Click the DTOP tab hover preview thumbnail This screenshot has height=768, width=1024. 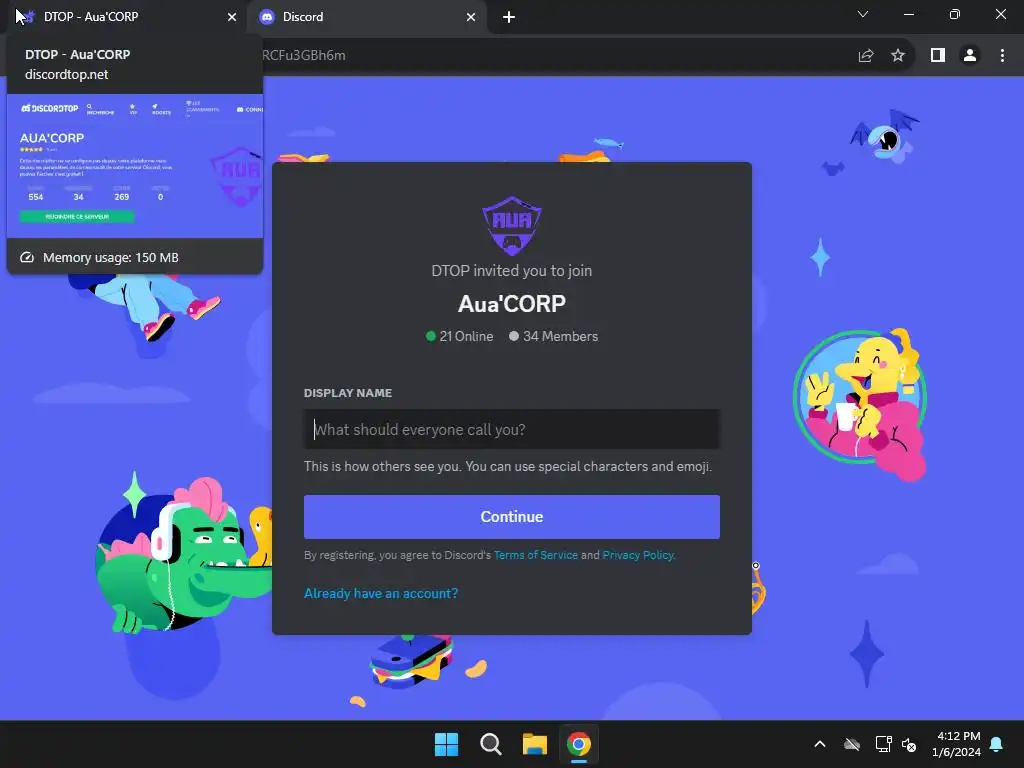point(135,166)
